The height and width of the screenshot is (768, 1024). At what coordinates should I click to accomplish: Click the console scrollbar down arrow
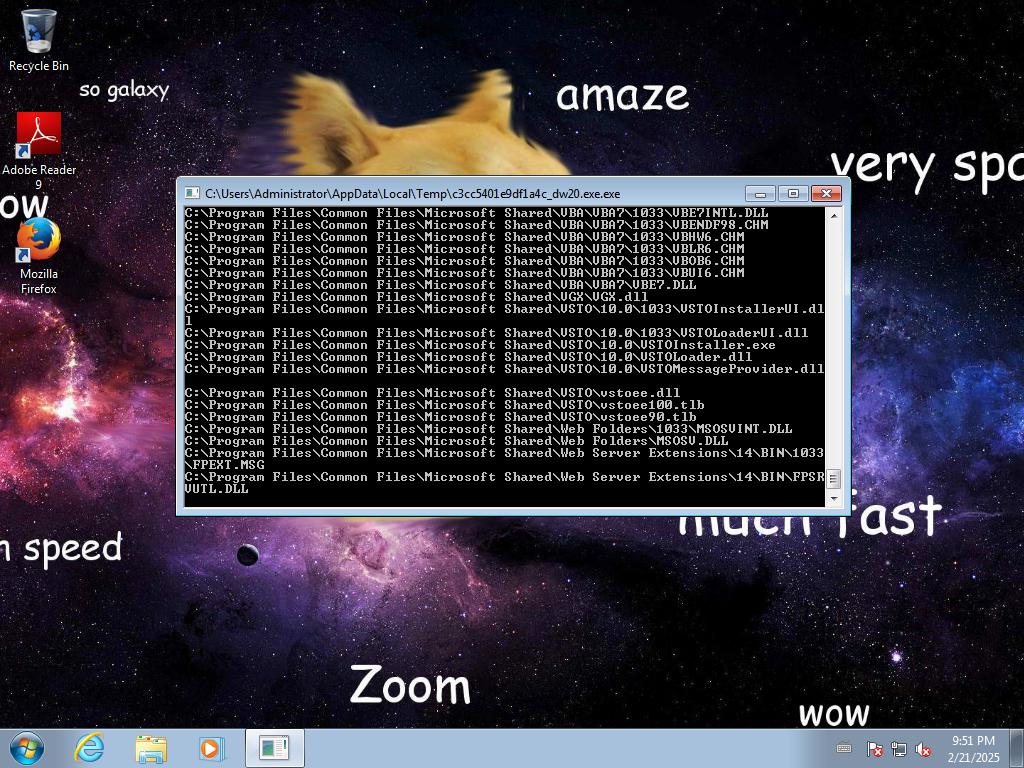point(833,499)
